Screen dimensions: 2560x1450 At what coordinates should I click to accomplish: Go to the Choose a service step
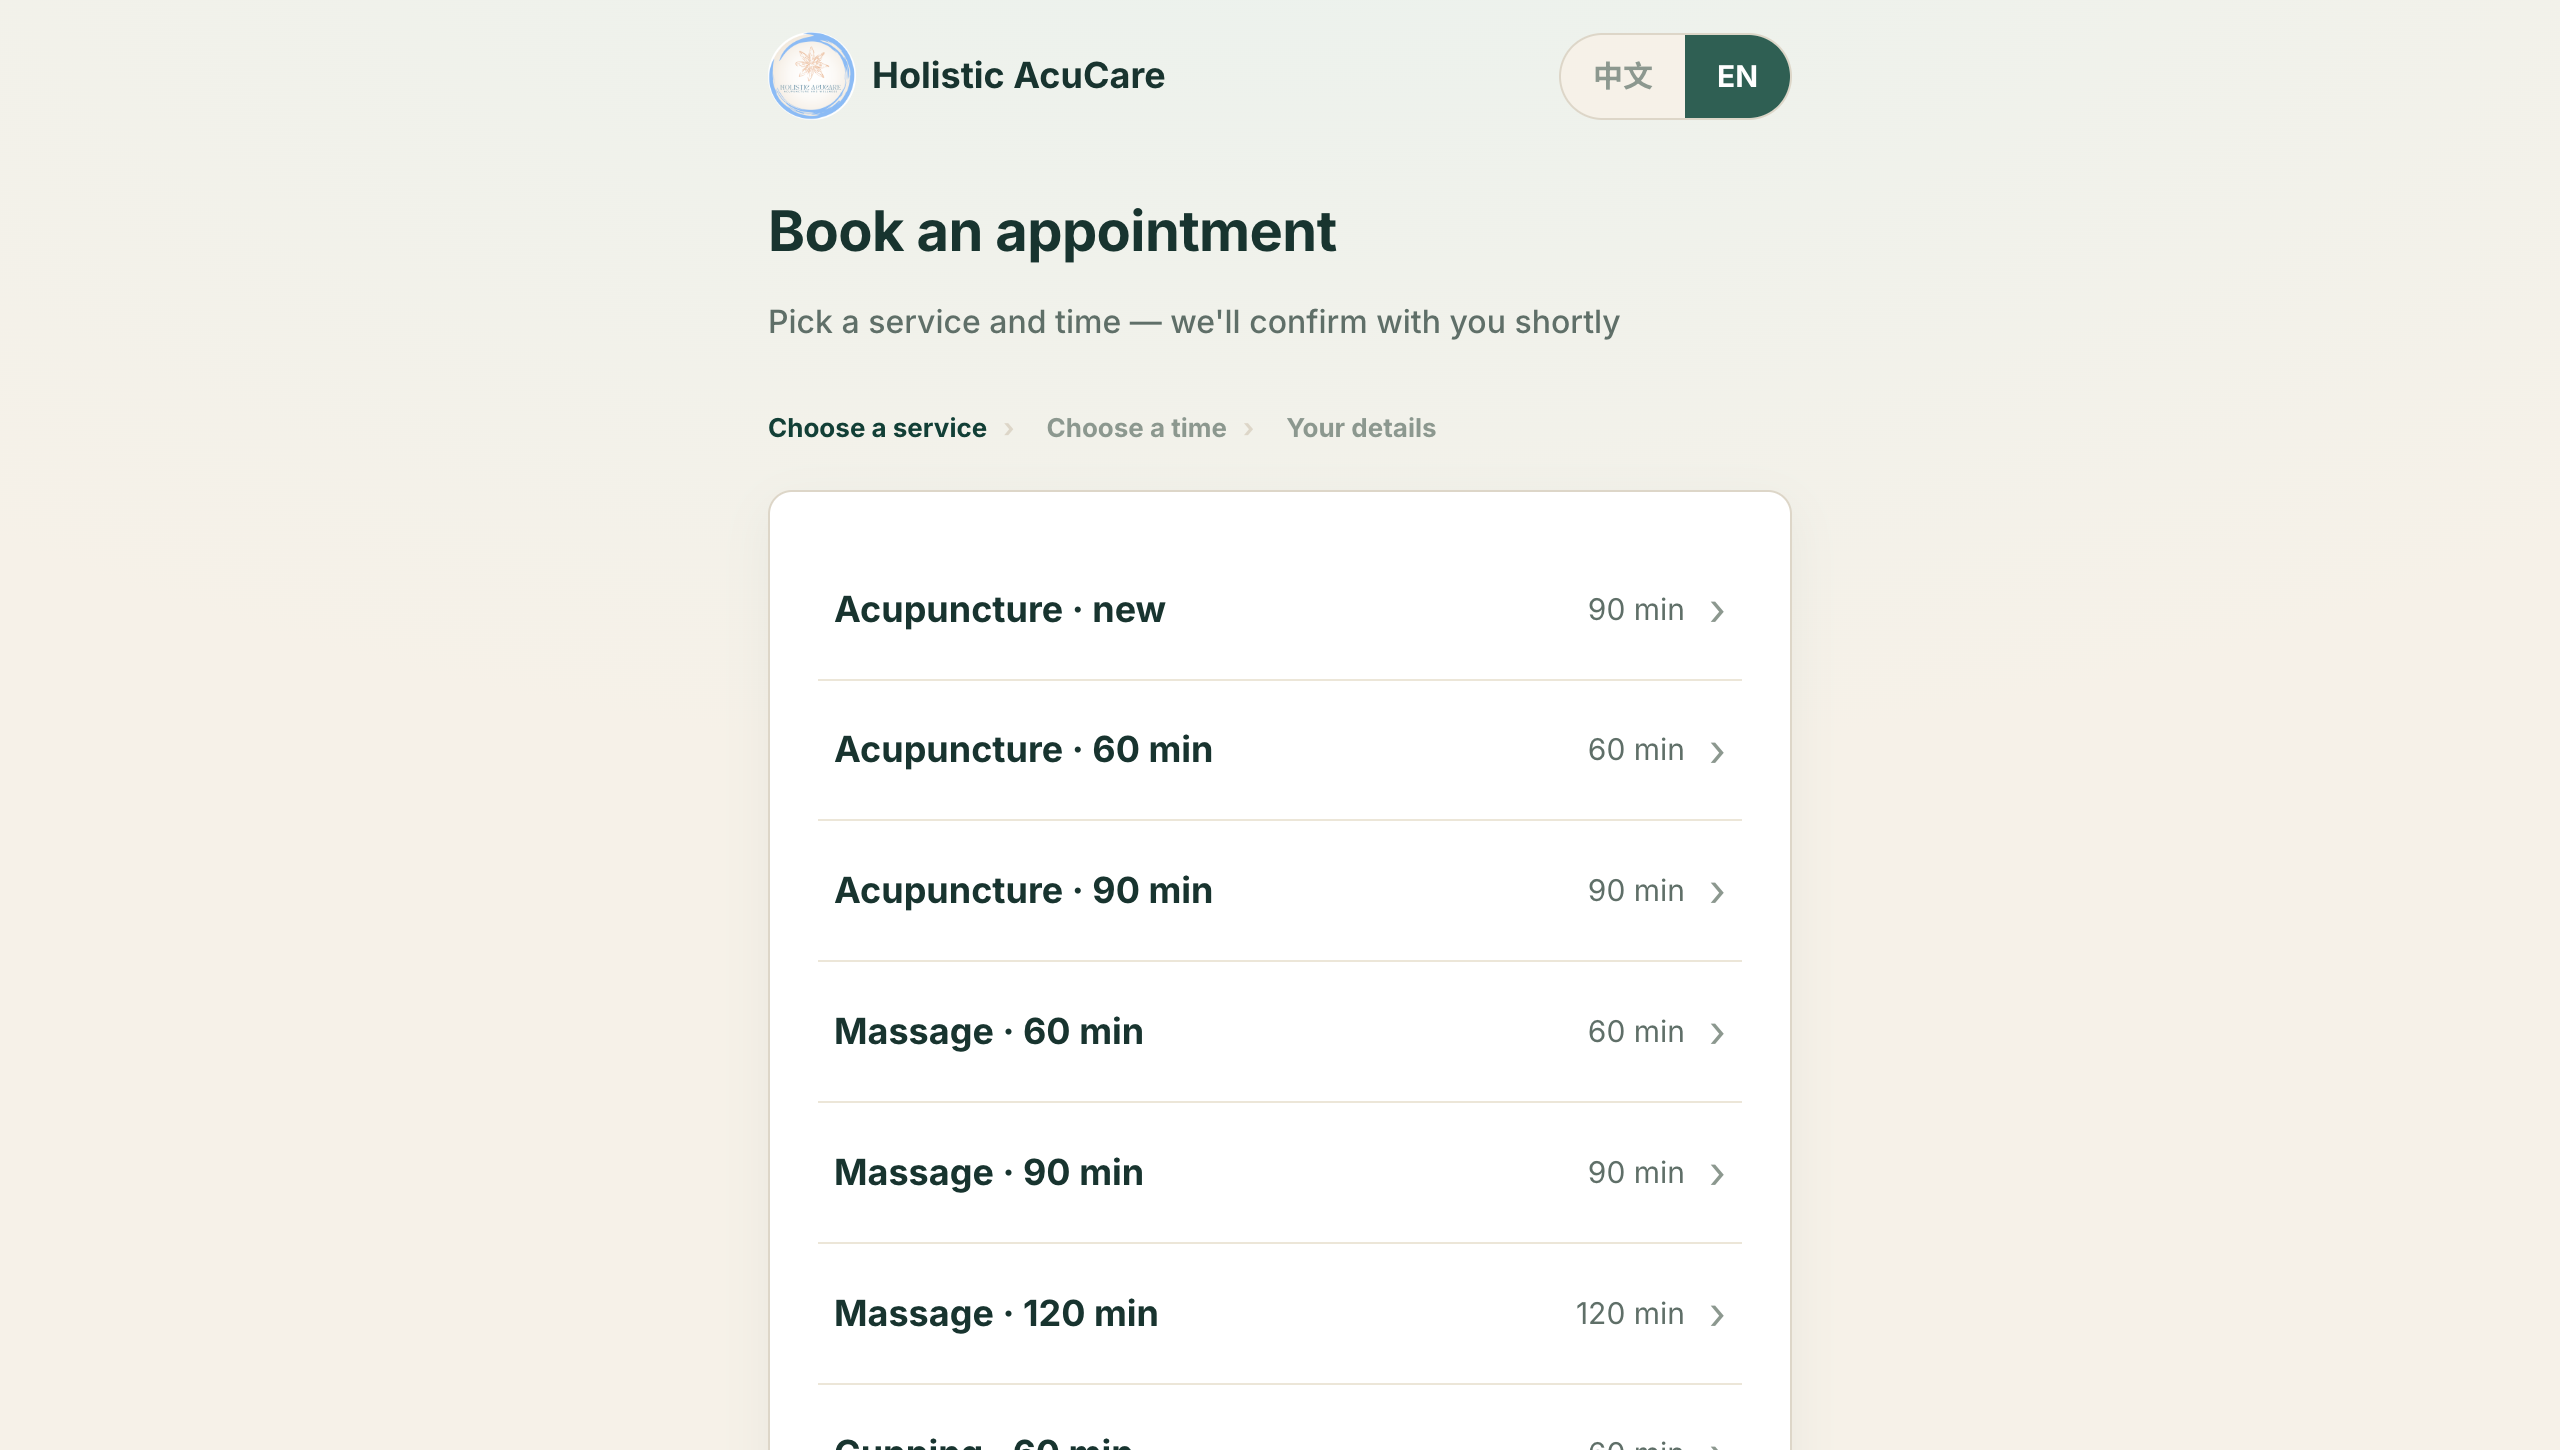[x=877, y=428]
